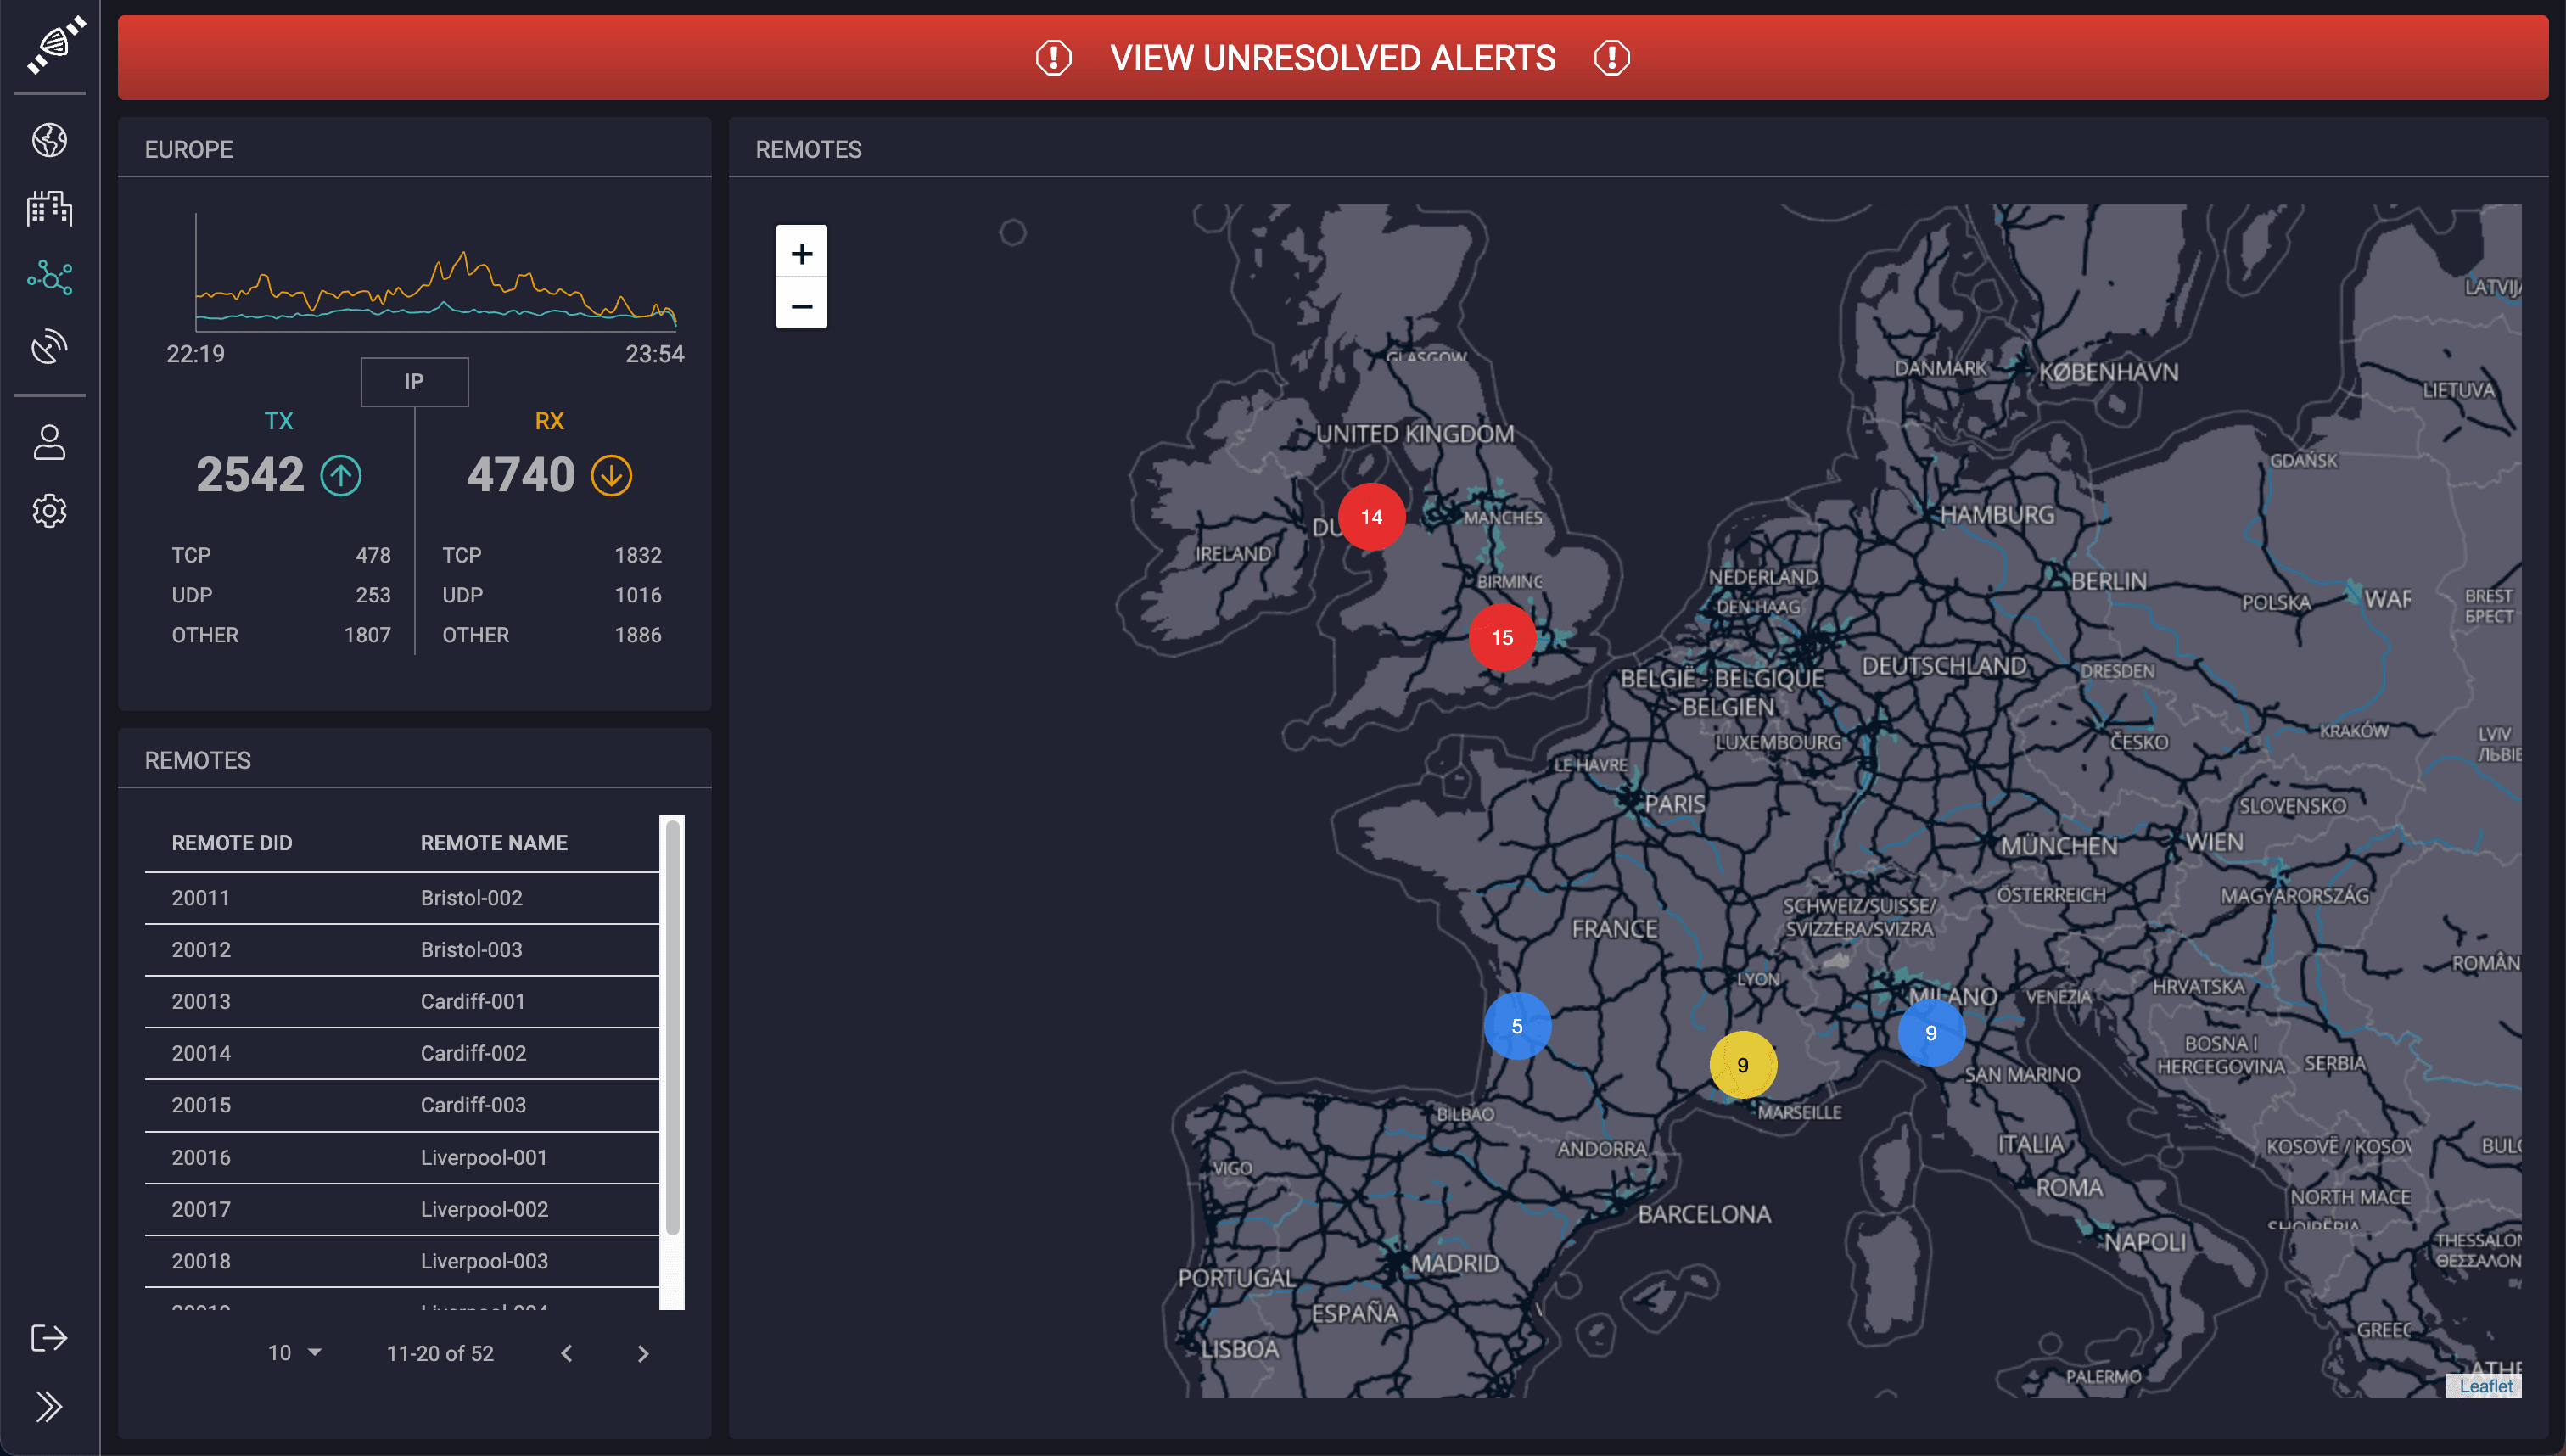
Task: Open the user profile sidebar icon
Action: point(49,442)
